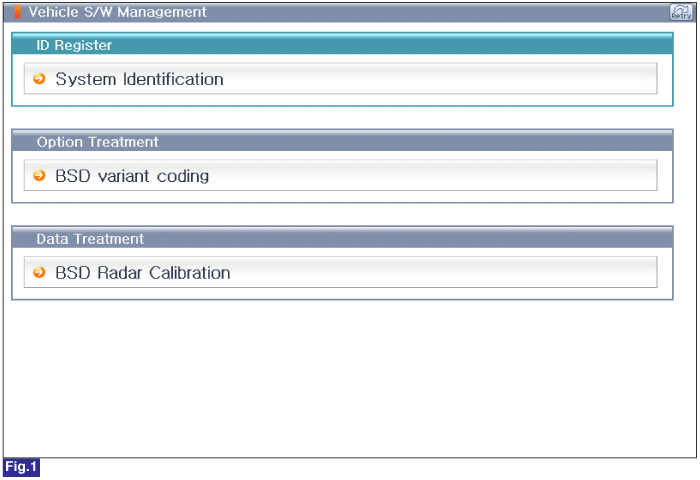Screen dimensions: 700x480
Task: Click orange arrow beside BSD variant coding
Action: click(39, 175)
